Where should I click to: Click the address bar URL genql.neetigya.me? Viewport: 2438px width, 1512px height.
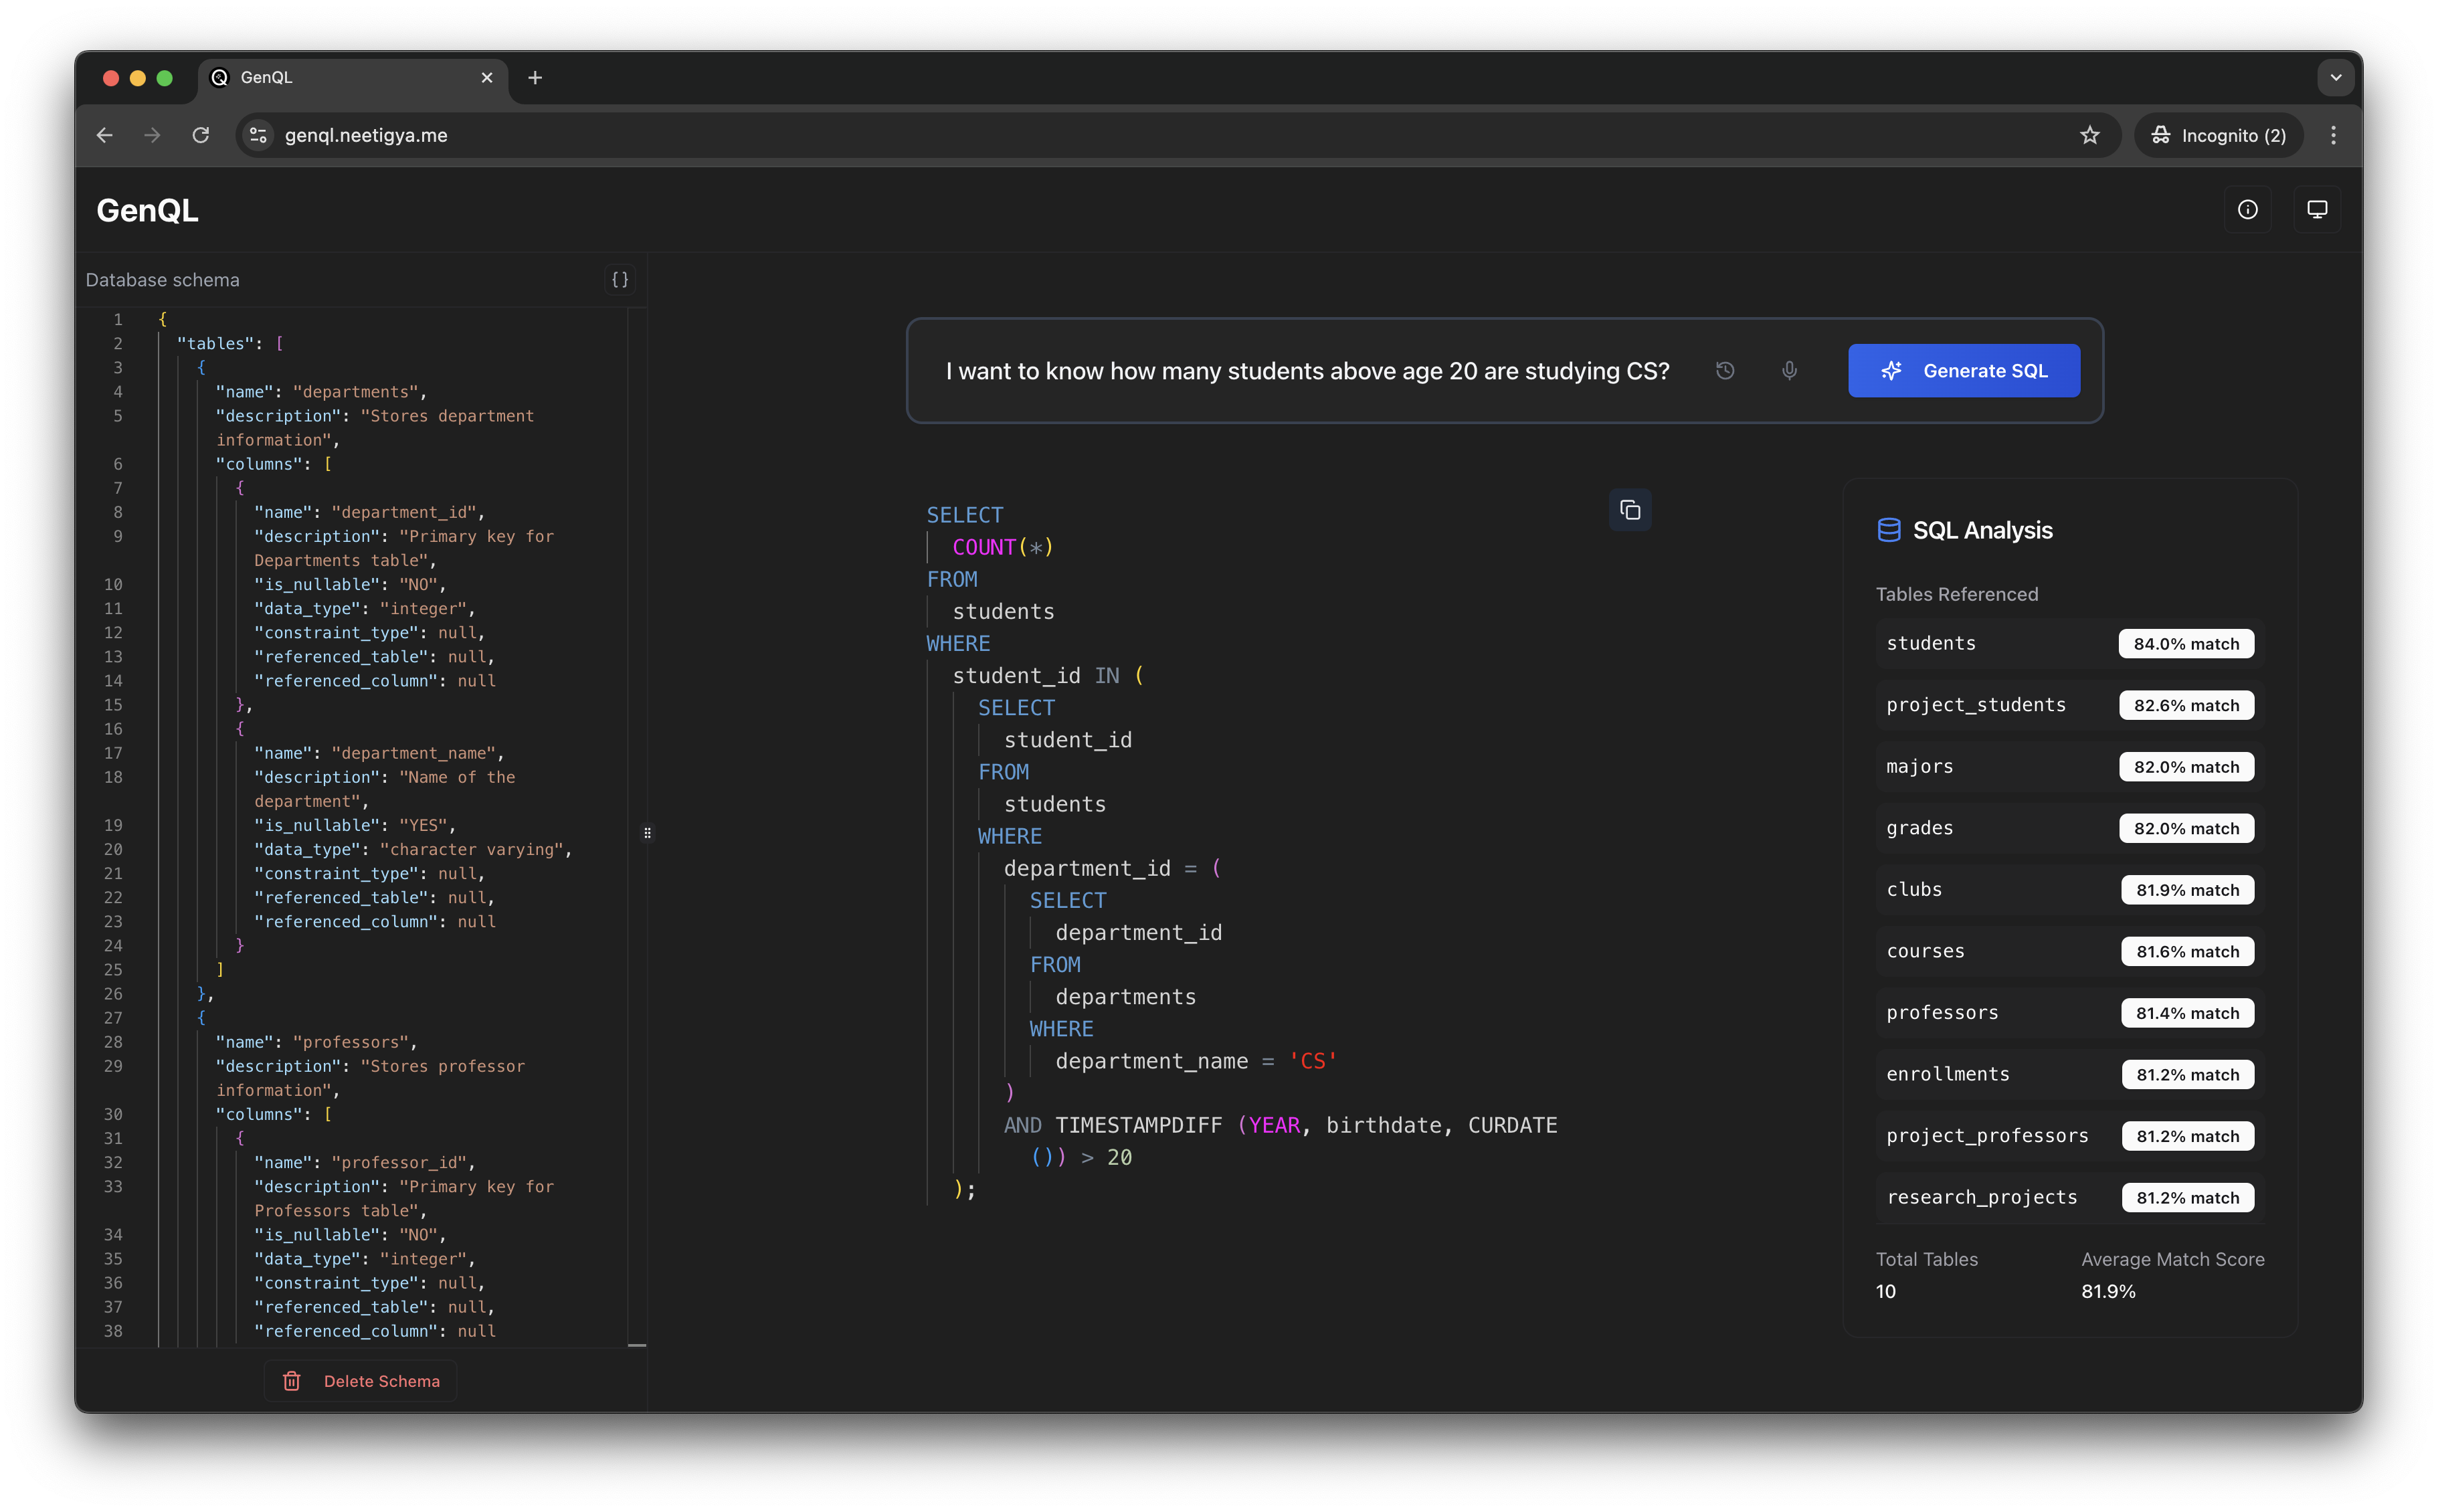coord(366,135)
